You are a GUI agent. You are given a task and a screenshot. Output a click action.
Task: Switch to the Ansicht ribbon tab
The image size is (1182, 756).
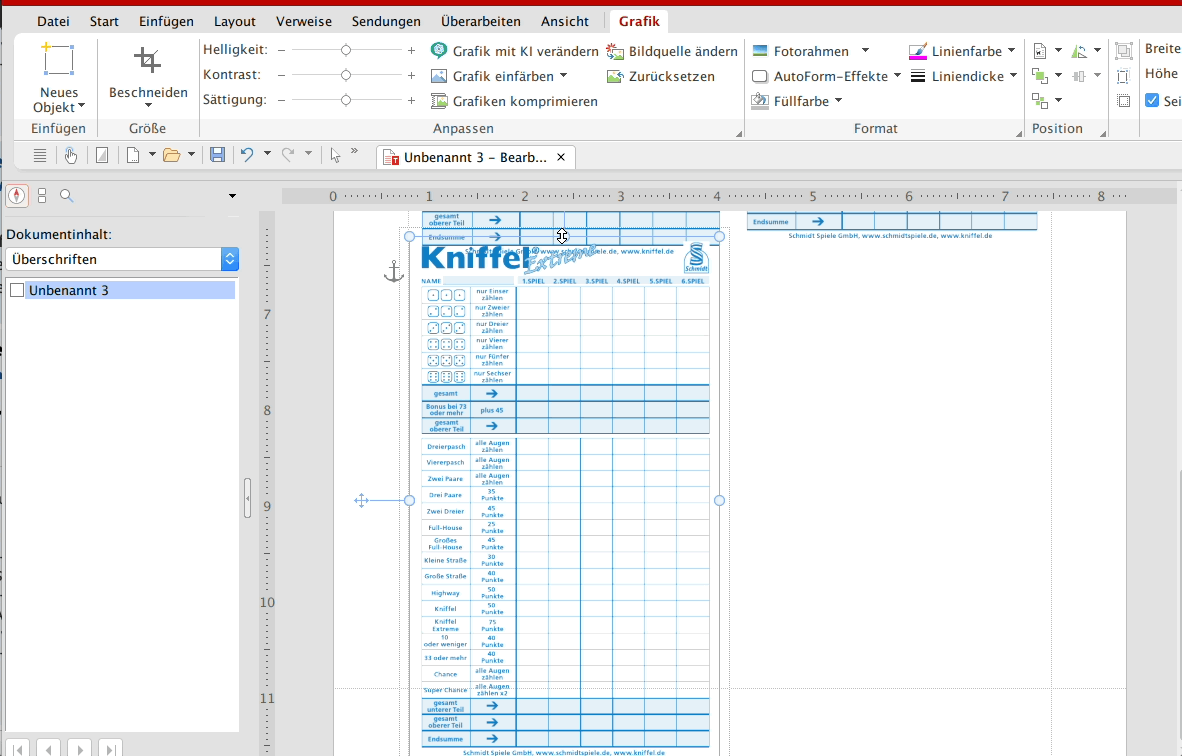565,21
